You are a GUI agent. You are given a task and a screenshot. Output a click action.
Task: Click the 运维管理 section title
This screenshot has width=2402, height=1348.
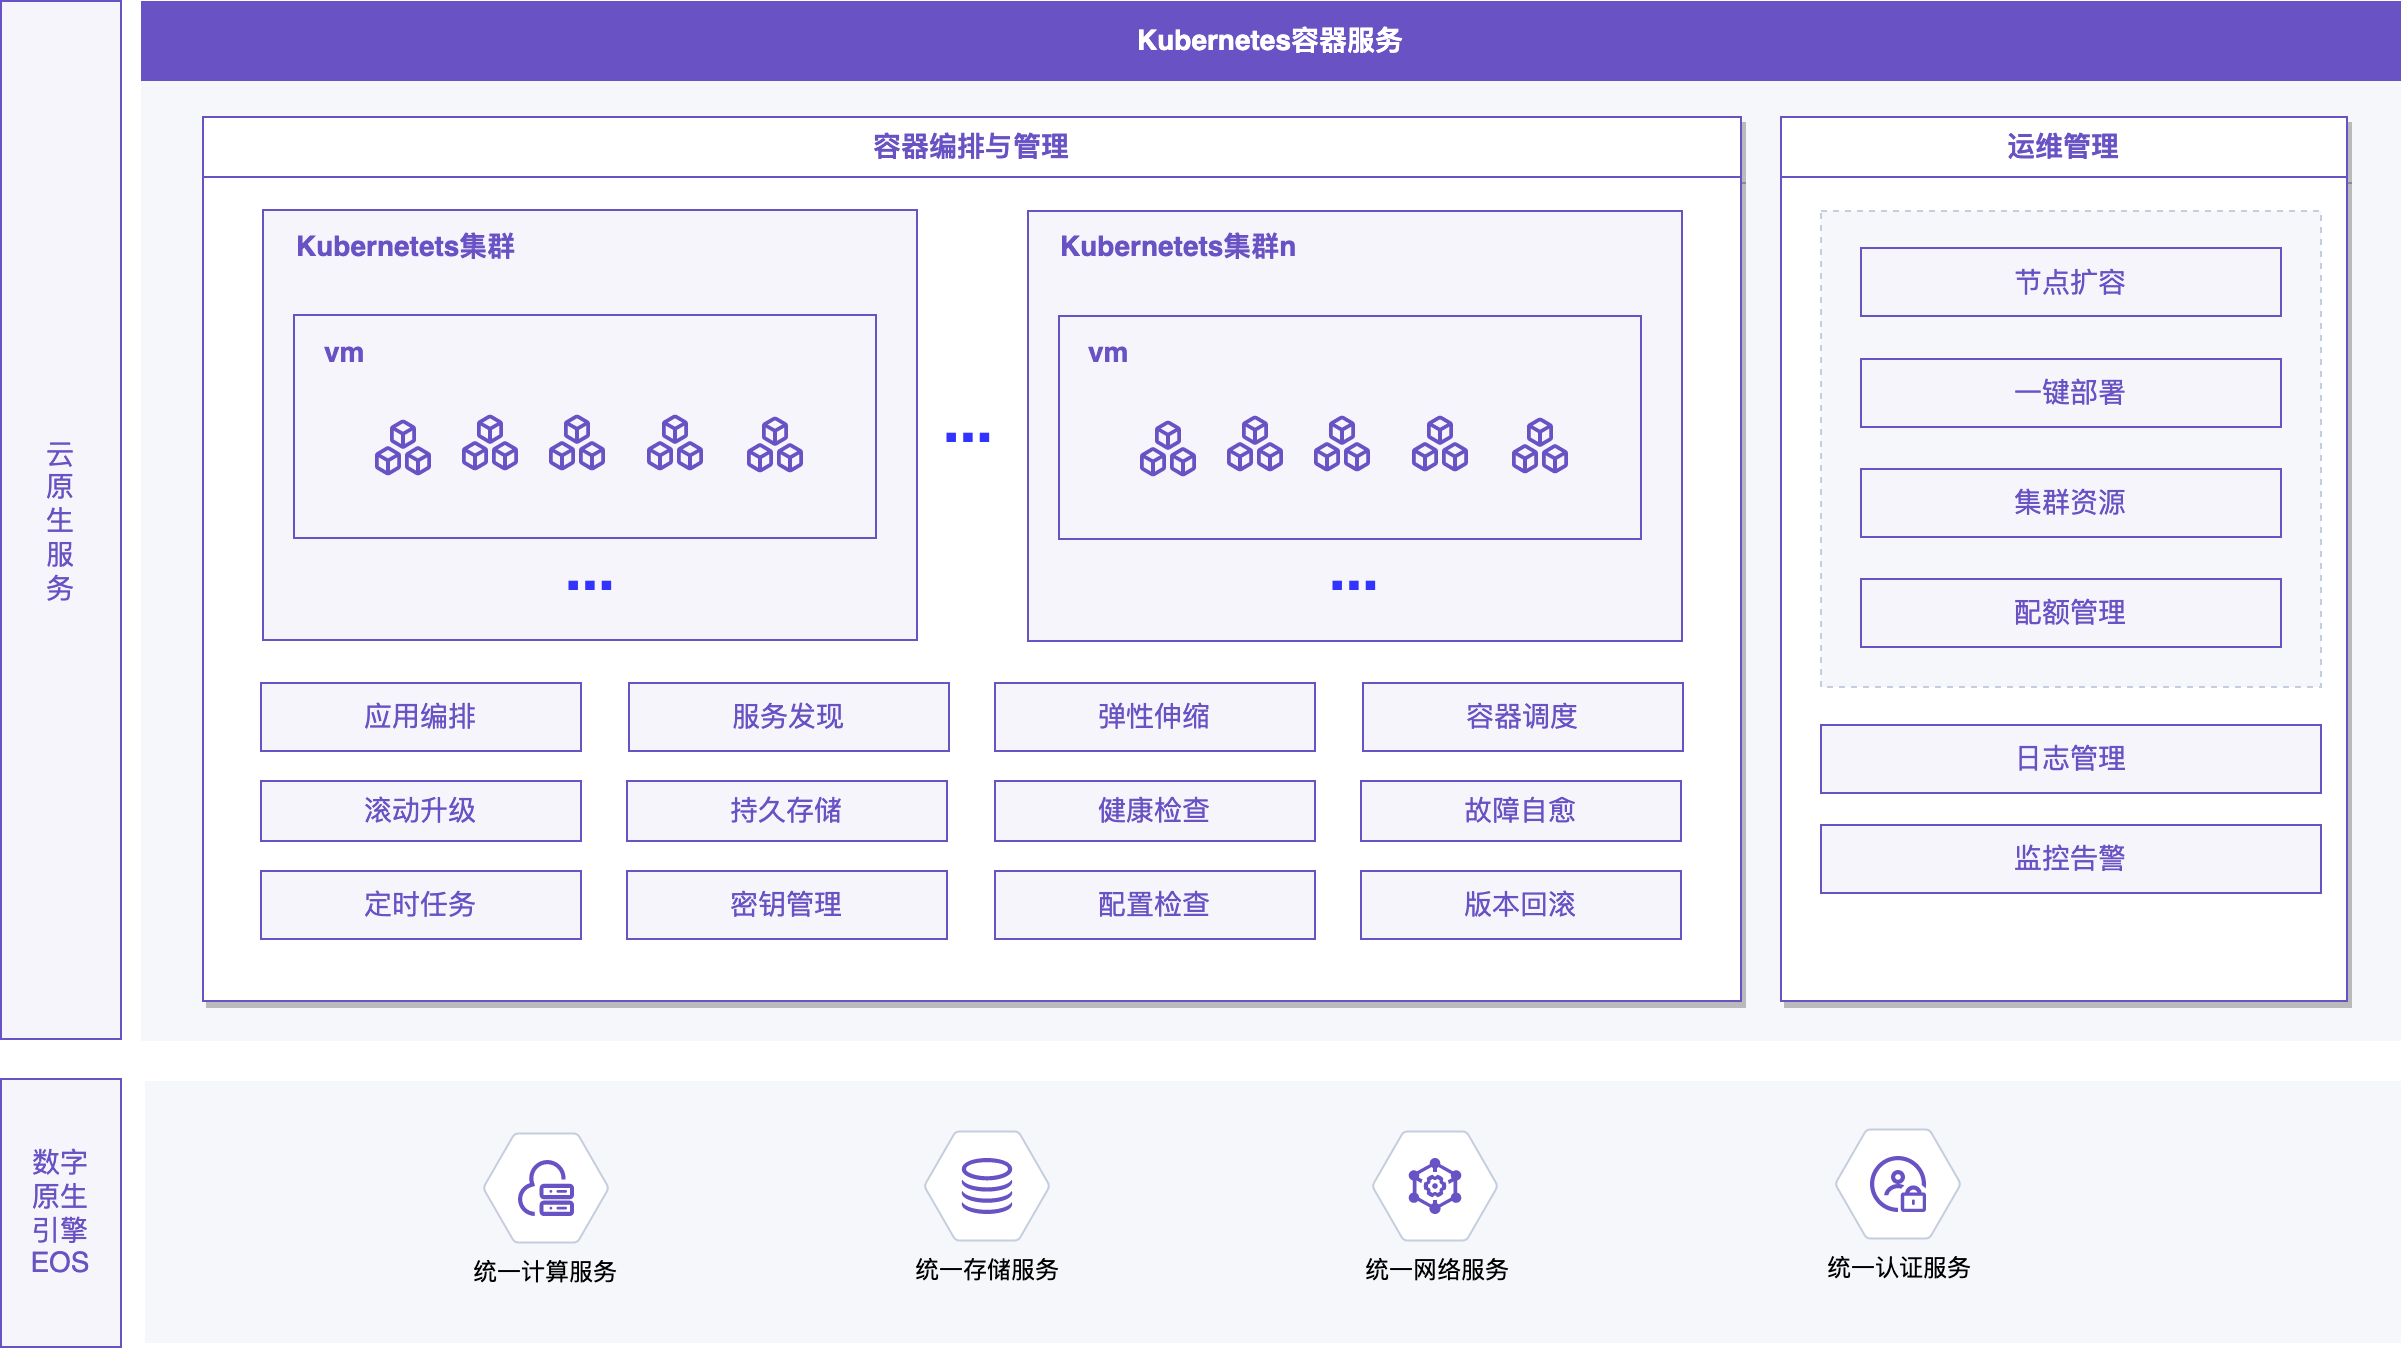(2063, 147)
